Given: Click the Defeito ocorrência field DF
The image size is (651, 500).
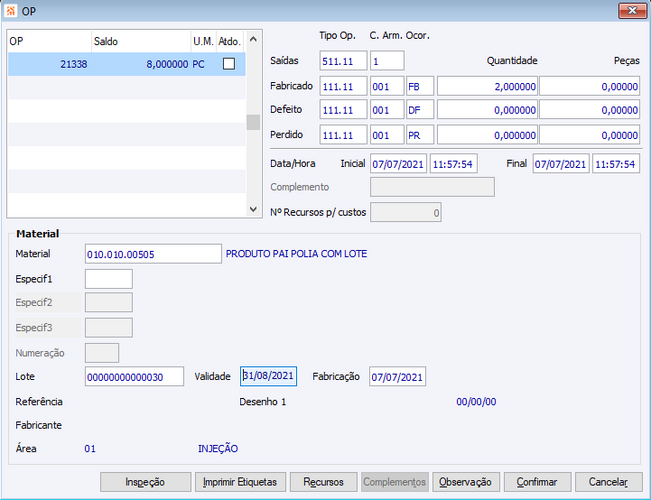Looking at the screenshot, I should click(420, 110).
